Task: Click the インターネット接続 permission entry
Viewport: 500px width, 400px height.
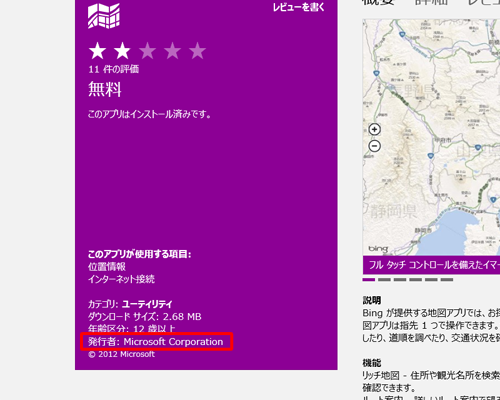Action: pyautogui.click(x=121, y=279)
